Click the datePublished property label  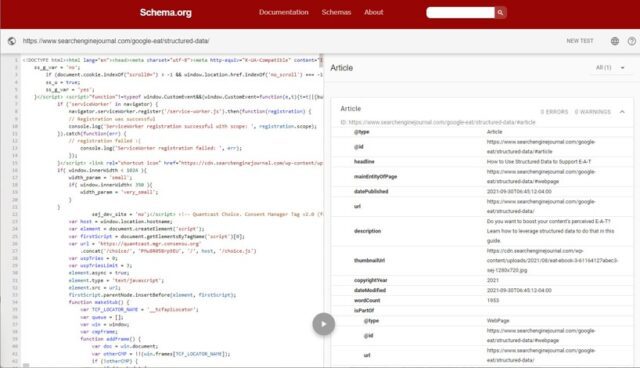coord(371,191)
